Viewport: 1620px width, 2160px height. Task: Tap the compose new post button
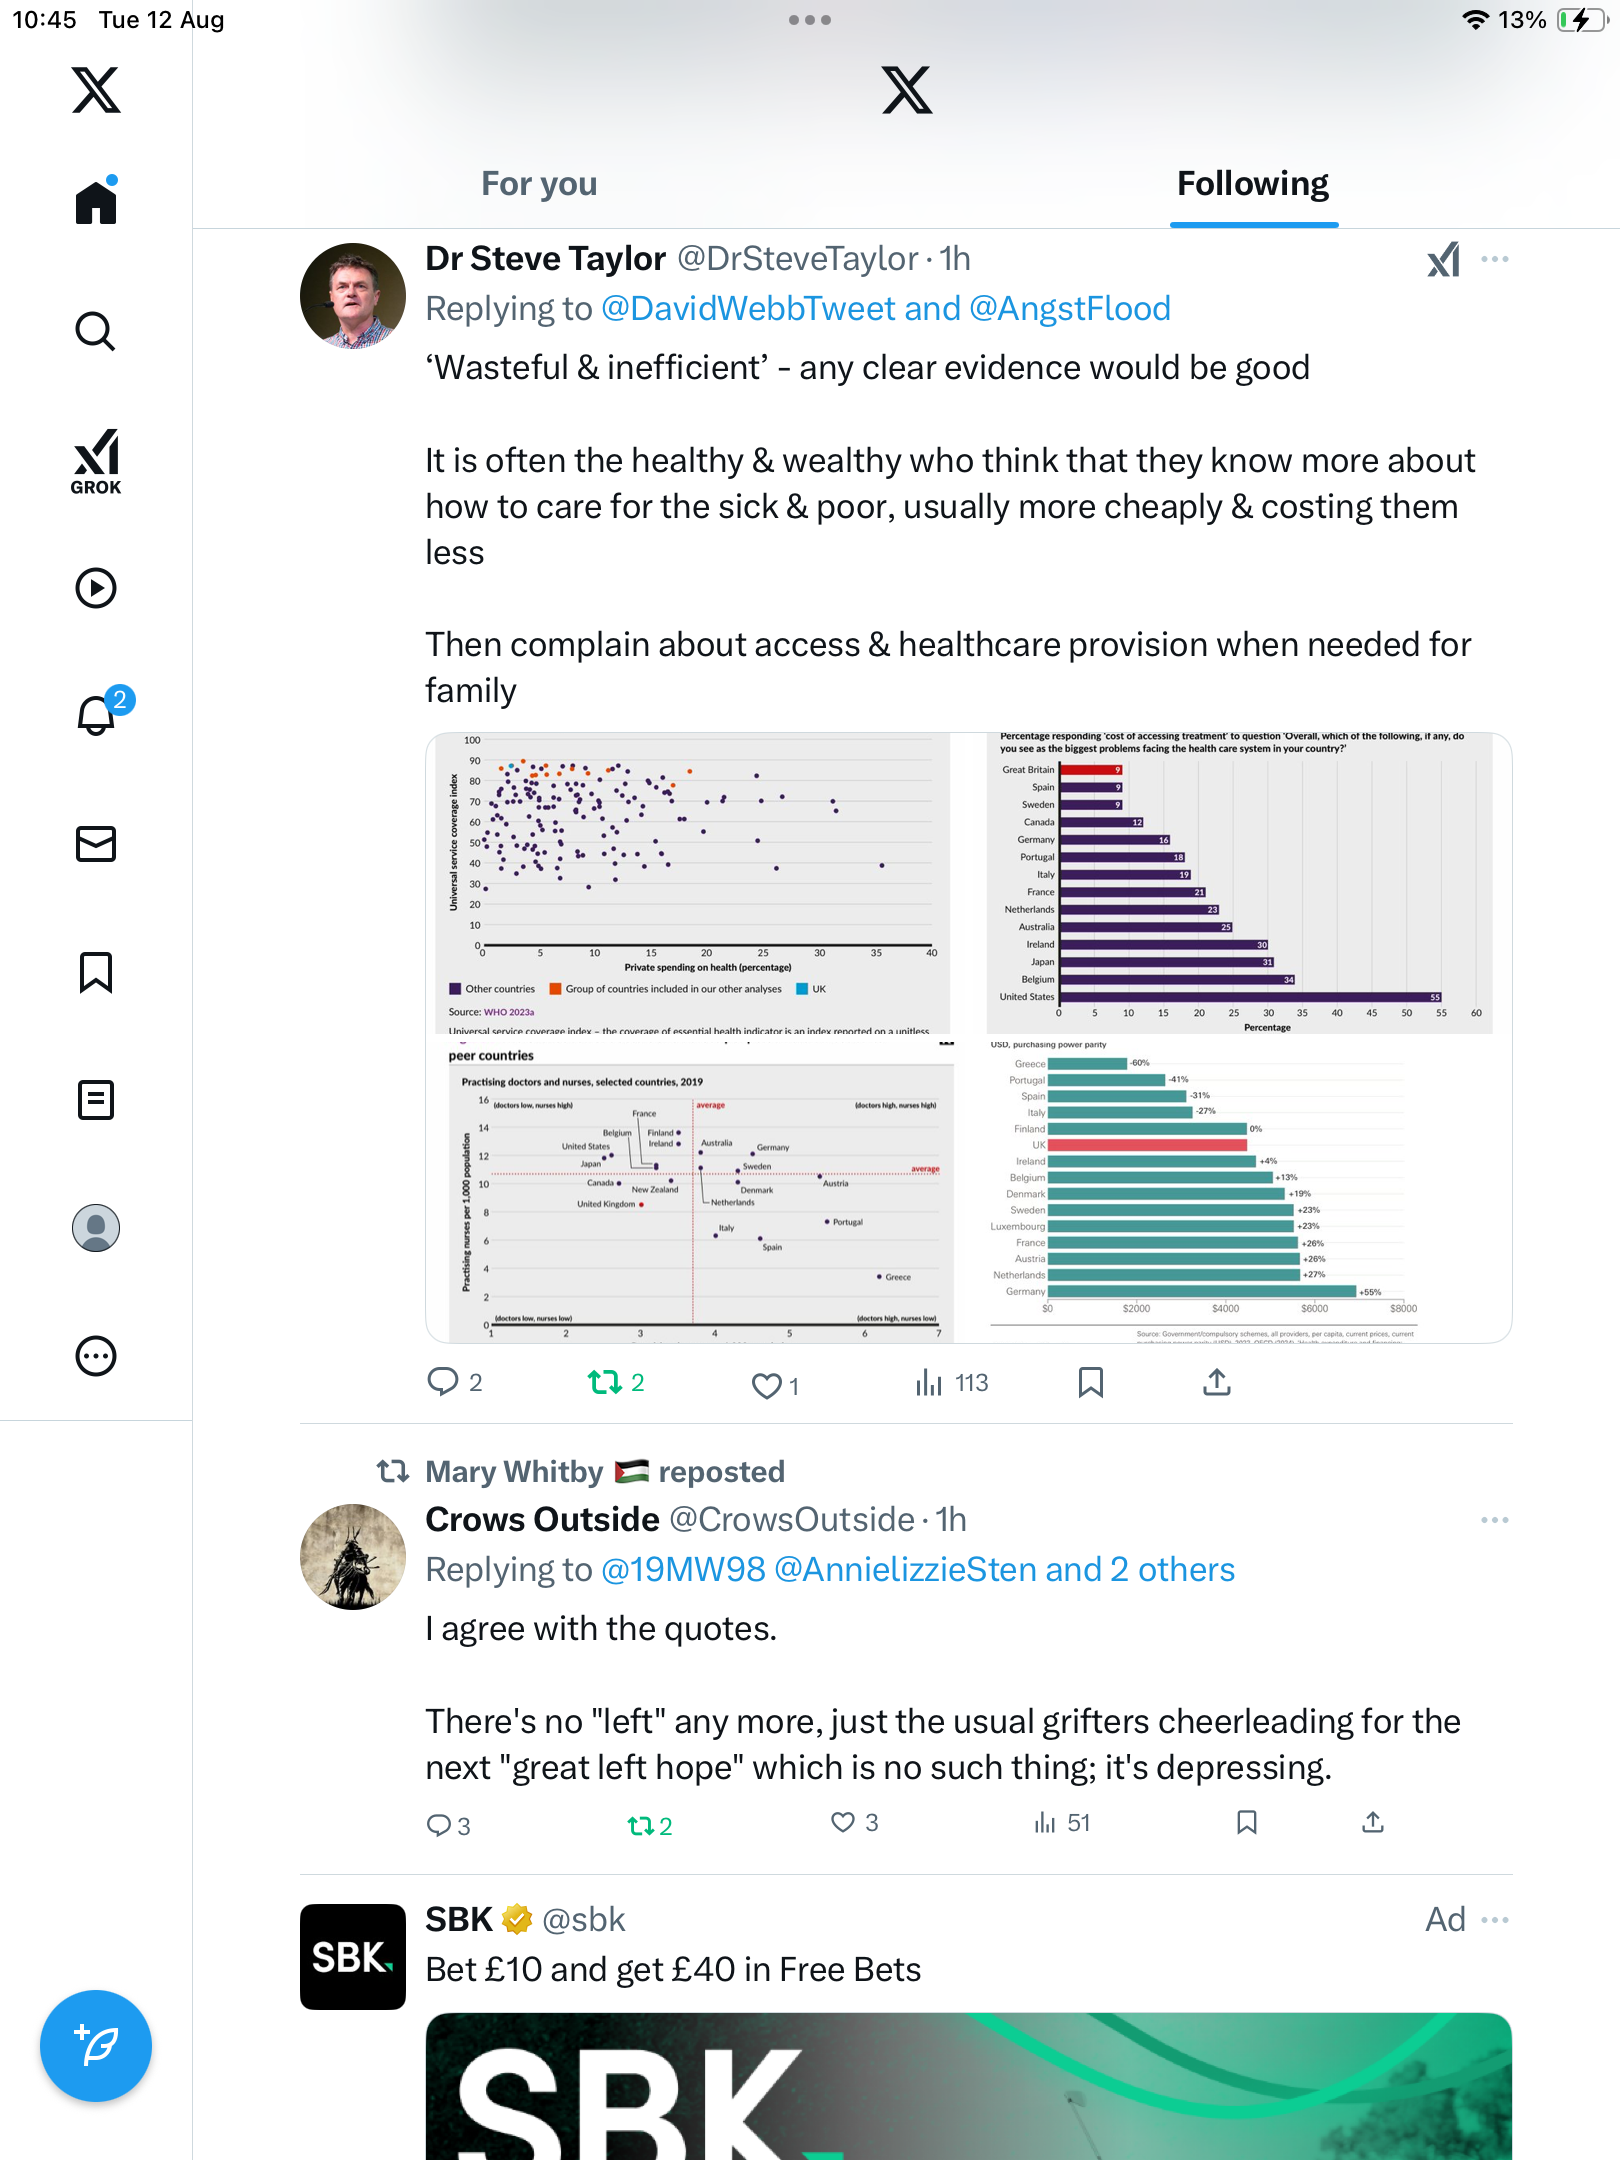(x=96, y=2046)
